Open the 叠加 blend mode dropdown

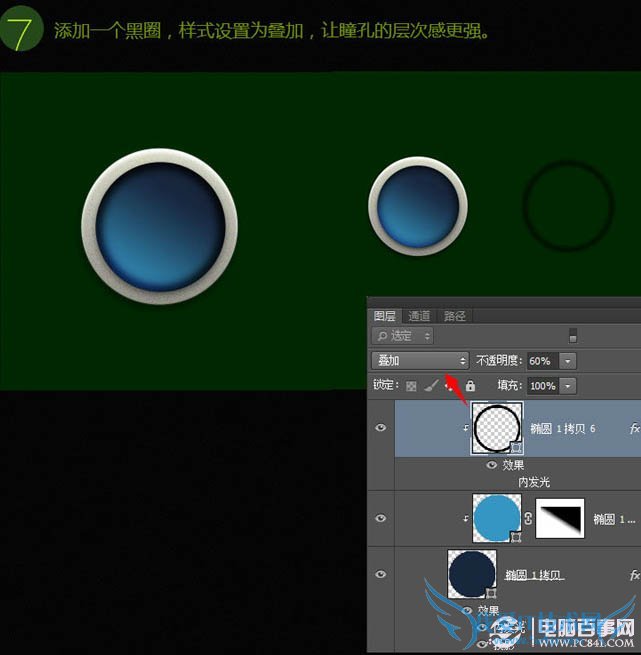(x=420, y=360)
